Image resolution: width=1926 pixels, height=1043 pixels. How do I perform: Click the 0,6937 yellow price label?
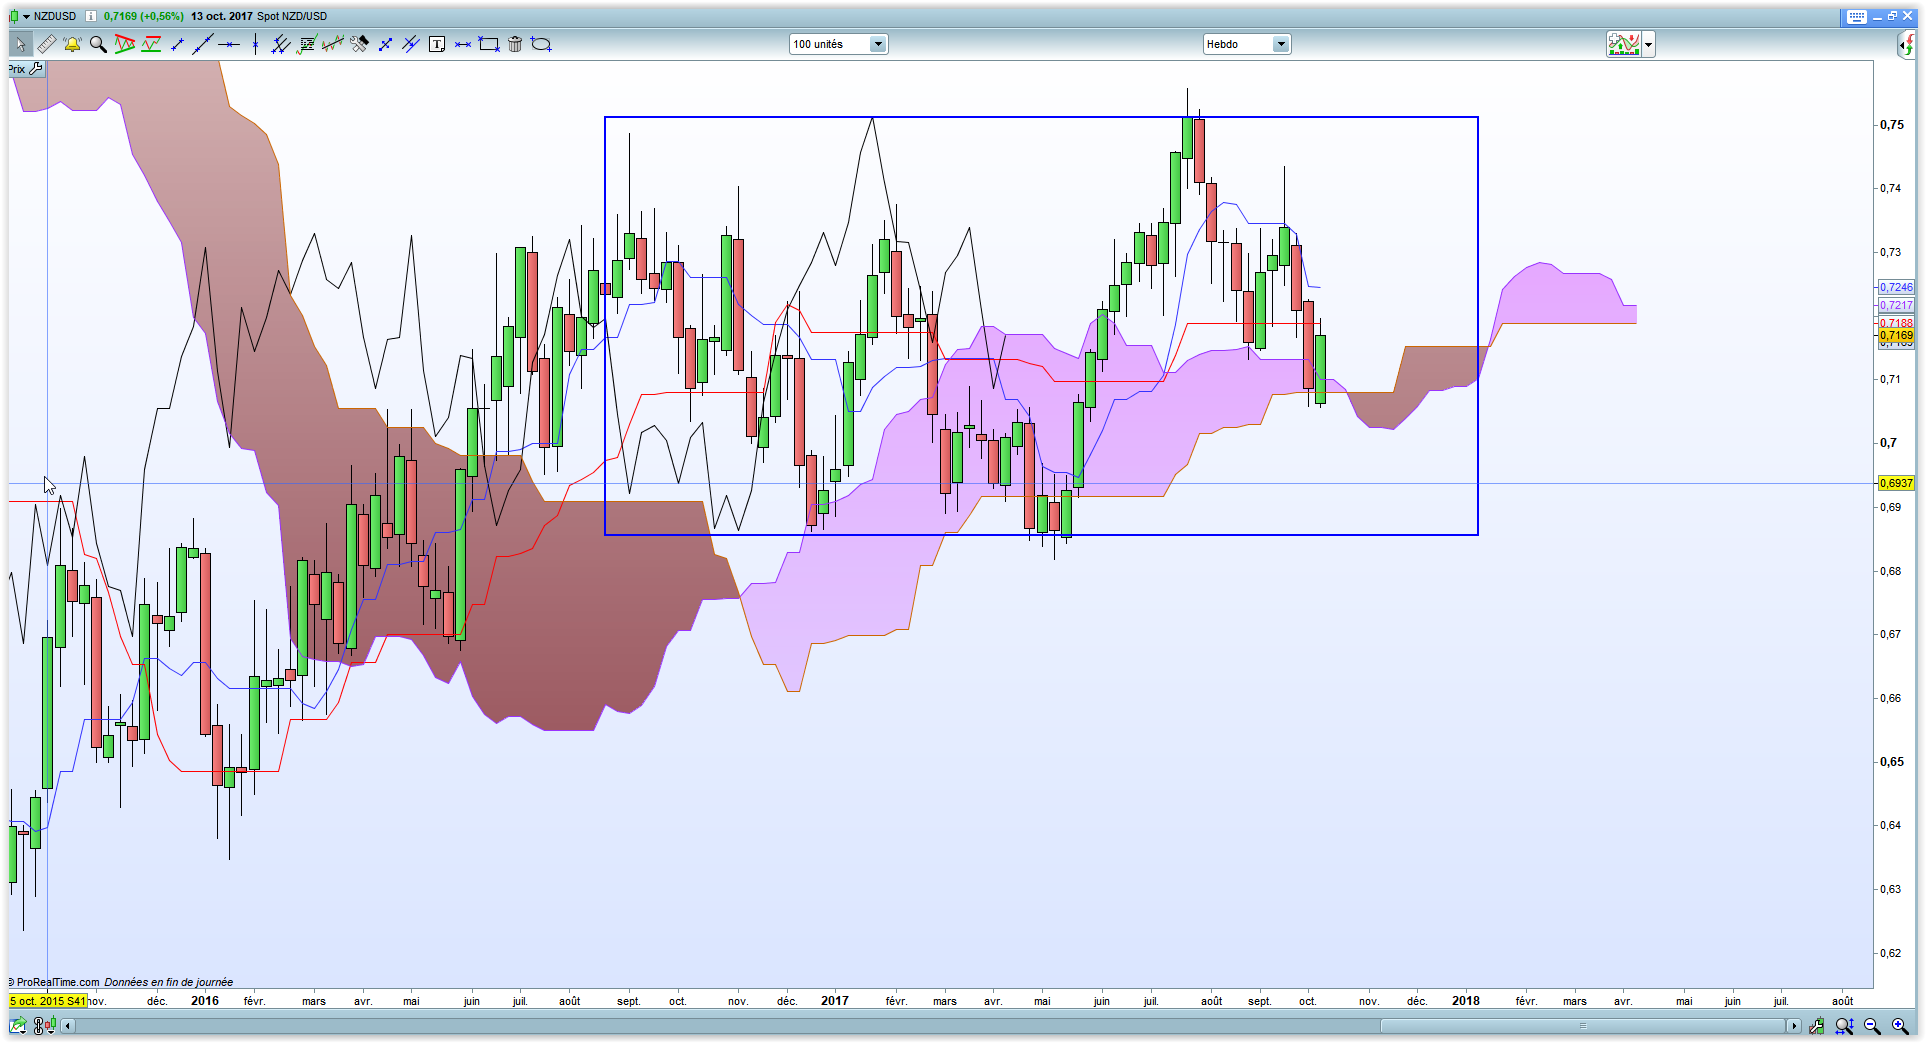coord(1896,483)
